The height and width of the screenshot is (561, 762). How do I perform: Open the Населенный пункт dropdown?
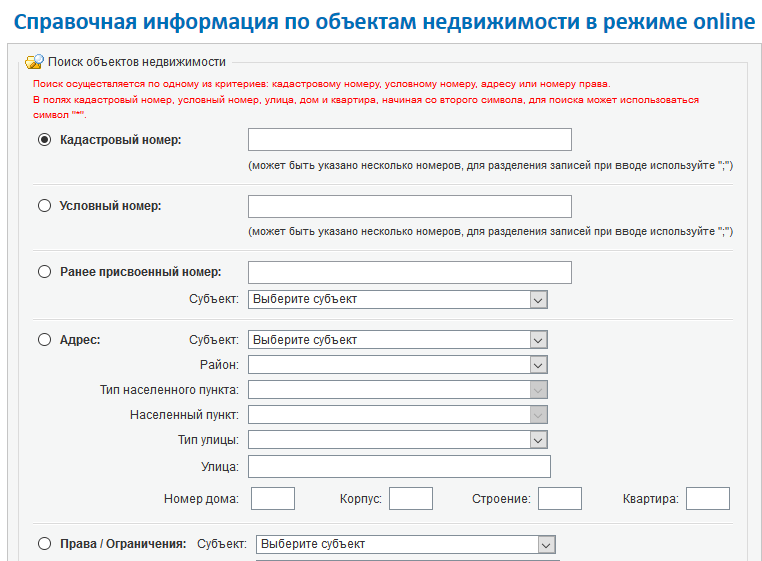398,415
